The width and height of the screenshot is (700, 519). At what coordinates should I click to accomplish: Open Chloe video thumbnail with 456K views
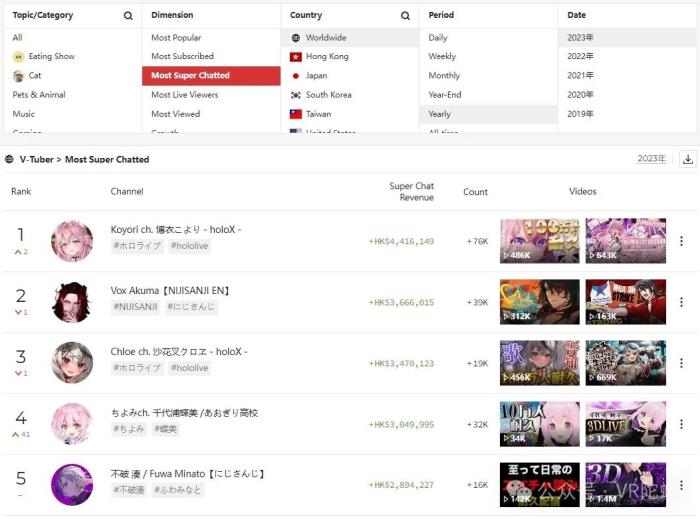pos(540,363)
